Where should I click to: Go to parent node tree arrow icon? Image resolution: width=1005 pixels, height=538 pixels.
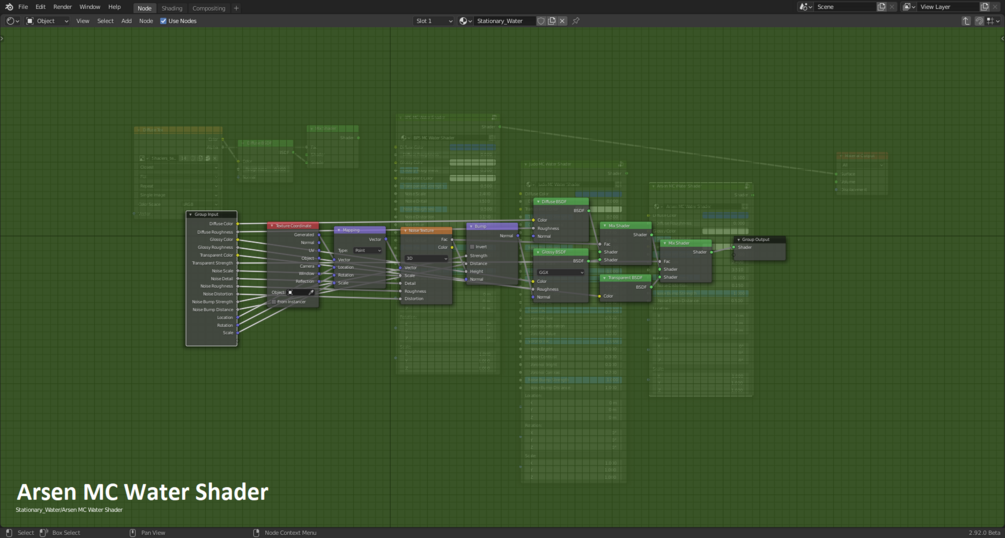[966, 21]
